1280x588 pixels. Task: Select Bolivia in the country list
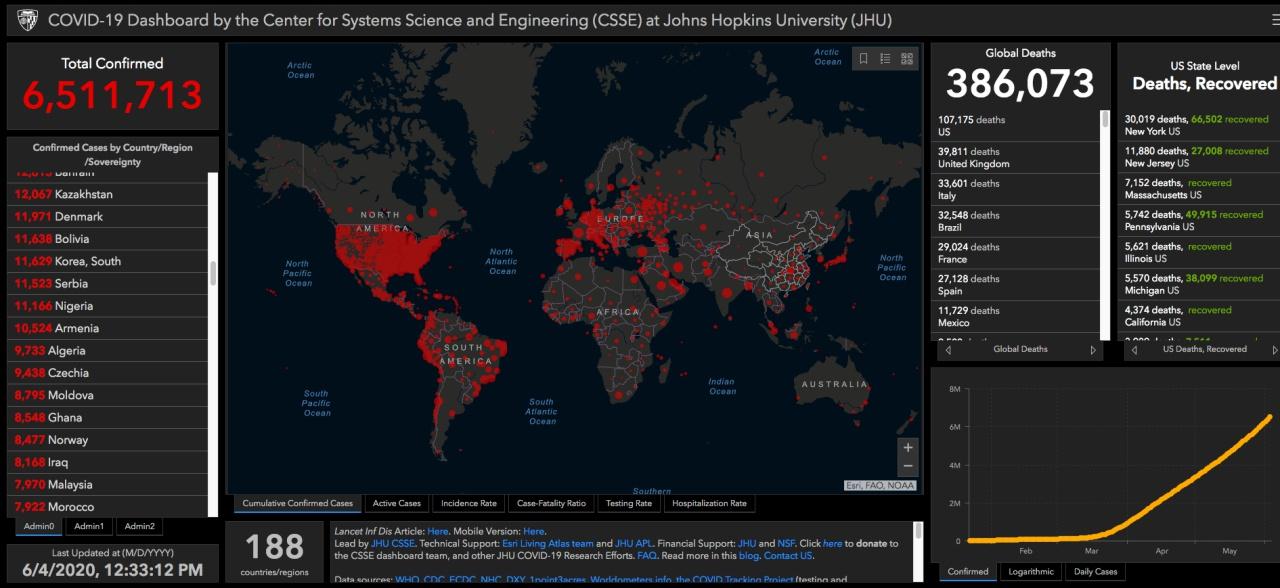pyautogui.click(x=107, y=239)
